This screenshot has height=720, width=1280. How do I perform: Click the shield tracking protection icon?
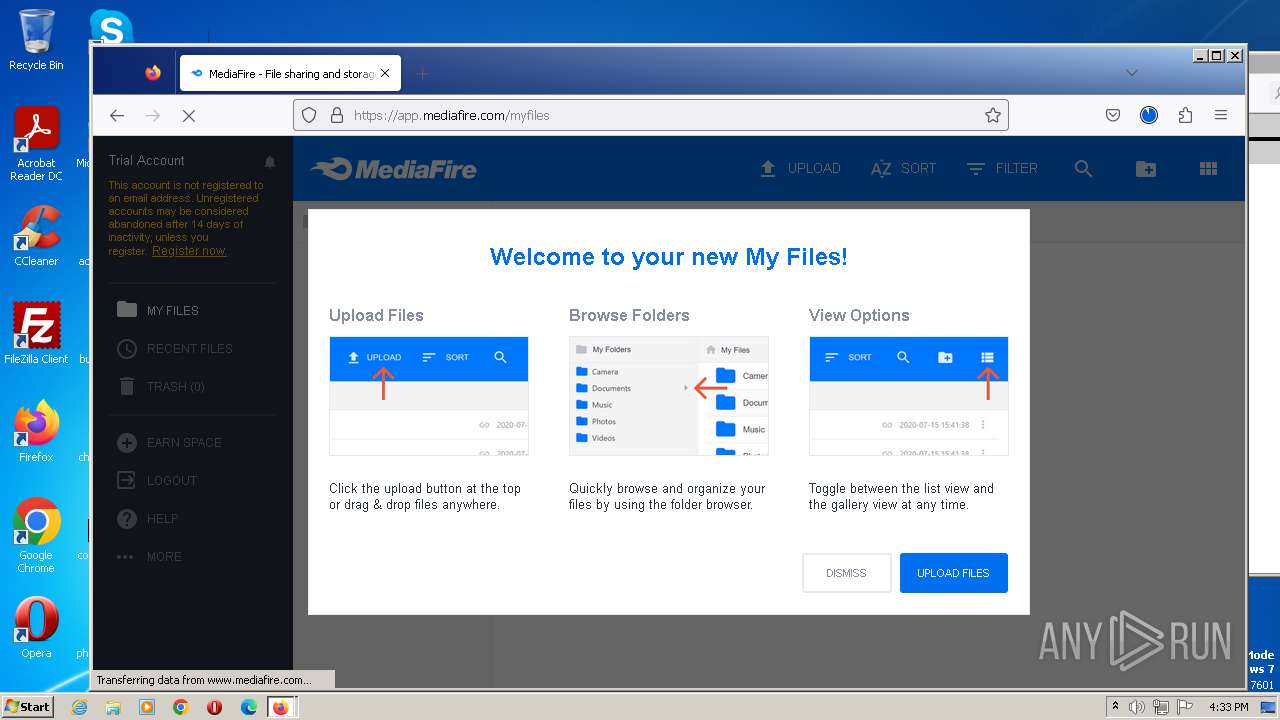[309, 115]
